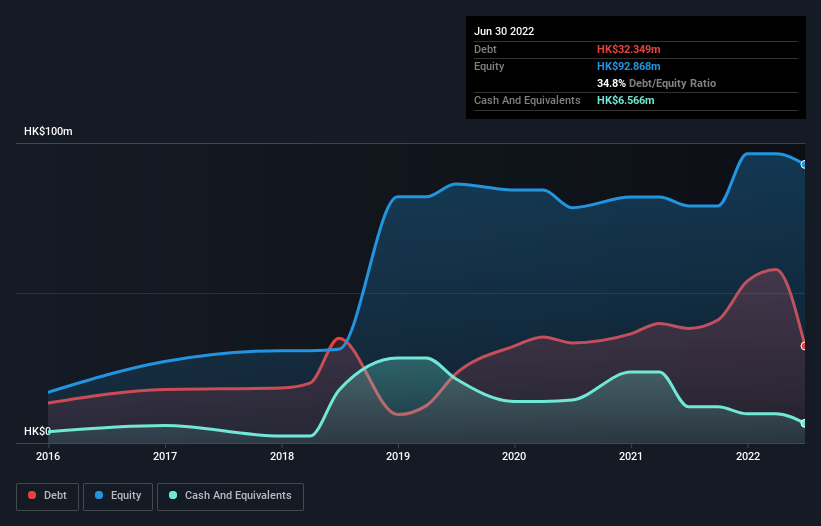The width and height of the screenshot is (821, 526).
Task: Click the teal Cash And Equivalents legend dot
Action: tap(173, 495)
